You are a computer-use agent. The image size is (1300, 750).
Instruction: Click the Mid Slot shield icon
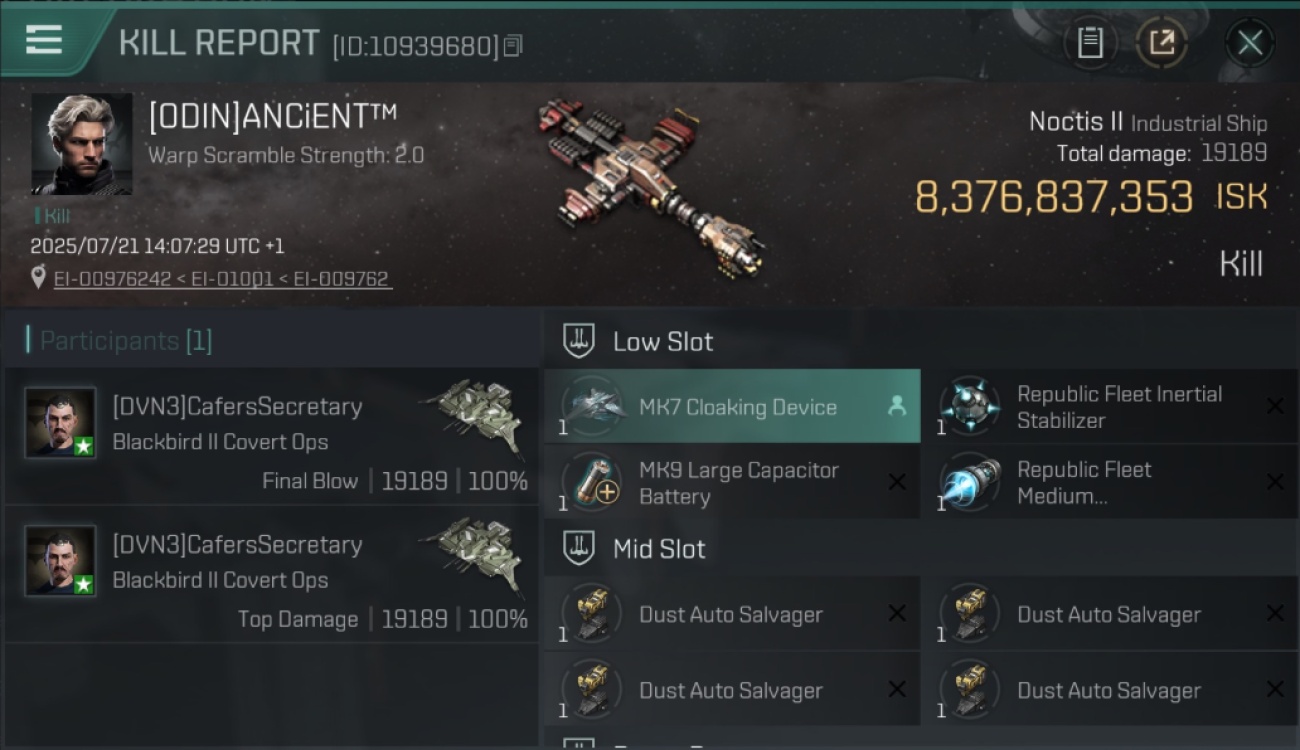pos(579,548)
